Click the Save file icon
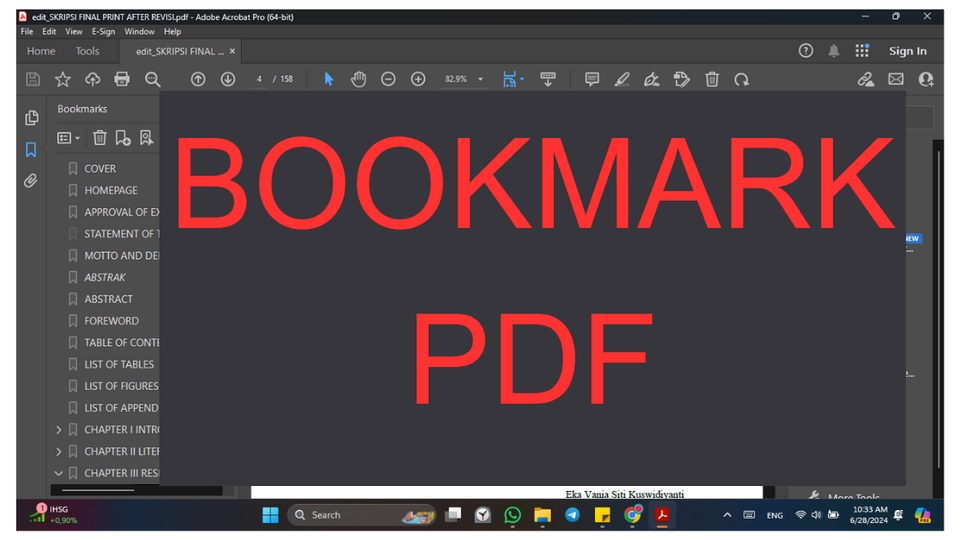Viewport: 960px width, 540px height. (32, 80)
